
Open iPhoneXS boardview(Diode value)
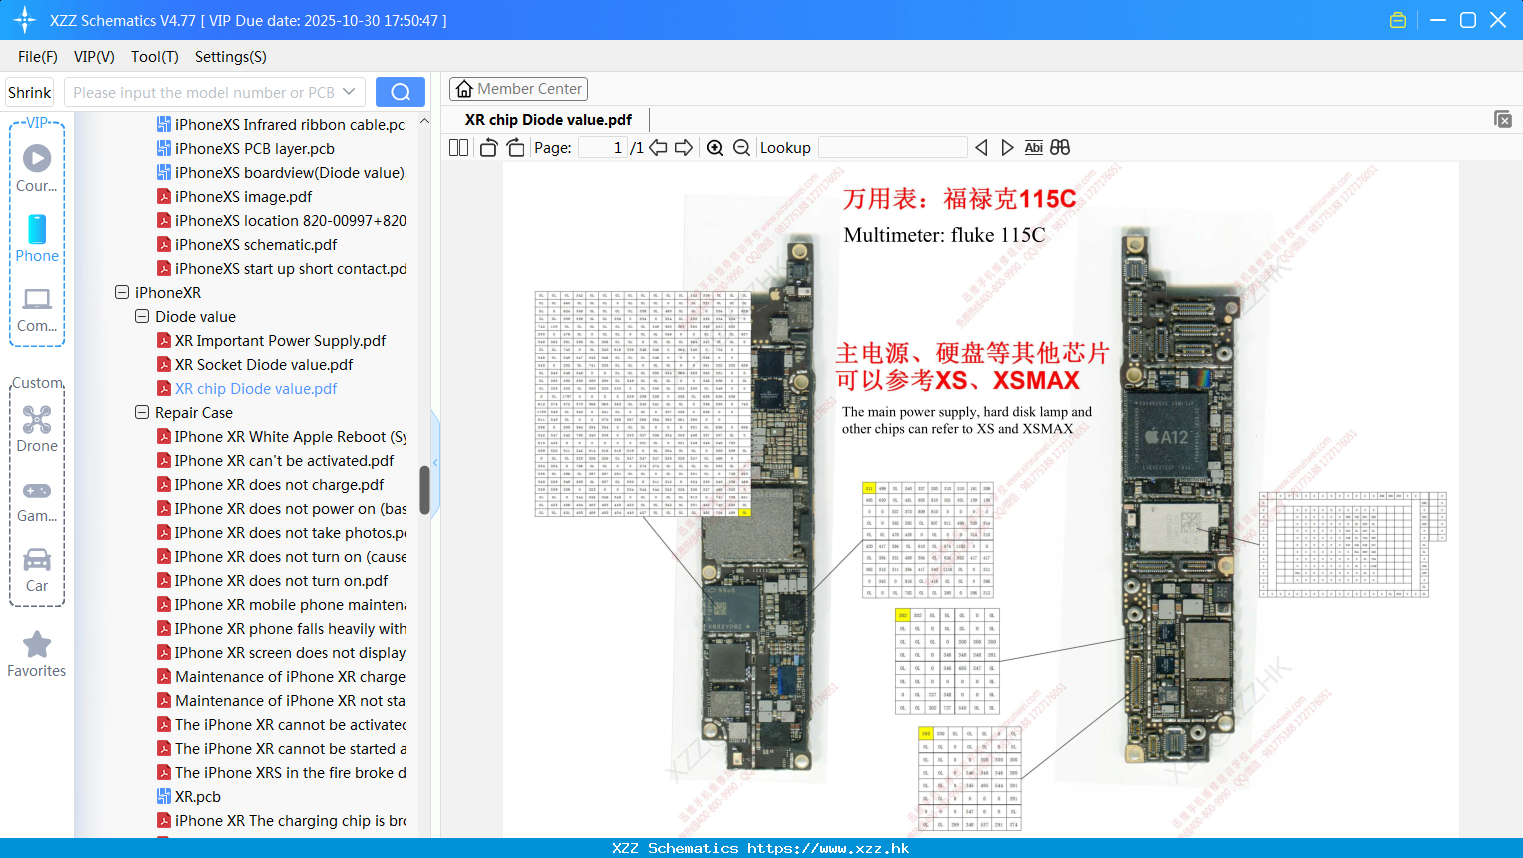click(289, 172)
